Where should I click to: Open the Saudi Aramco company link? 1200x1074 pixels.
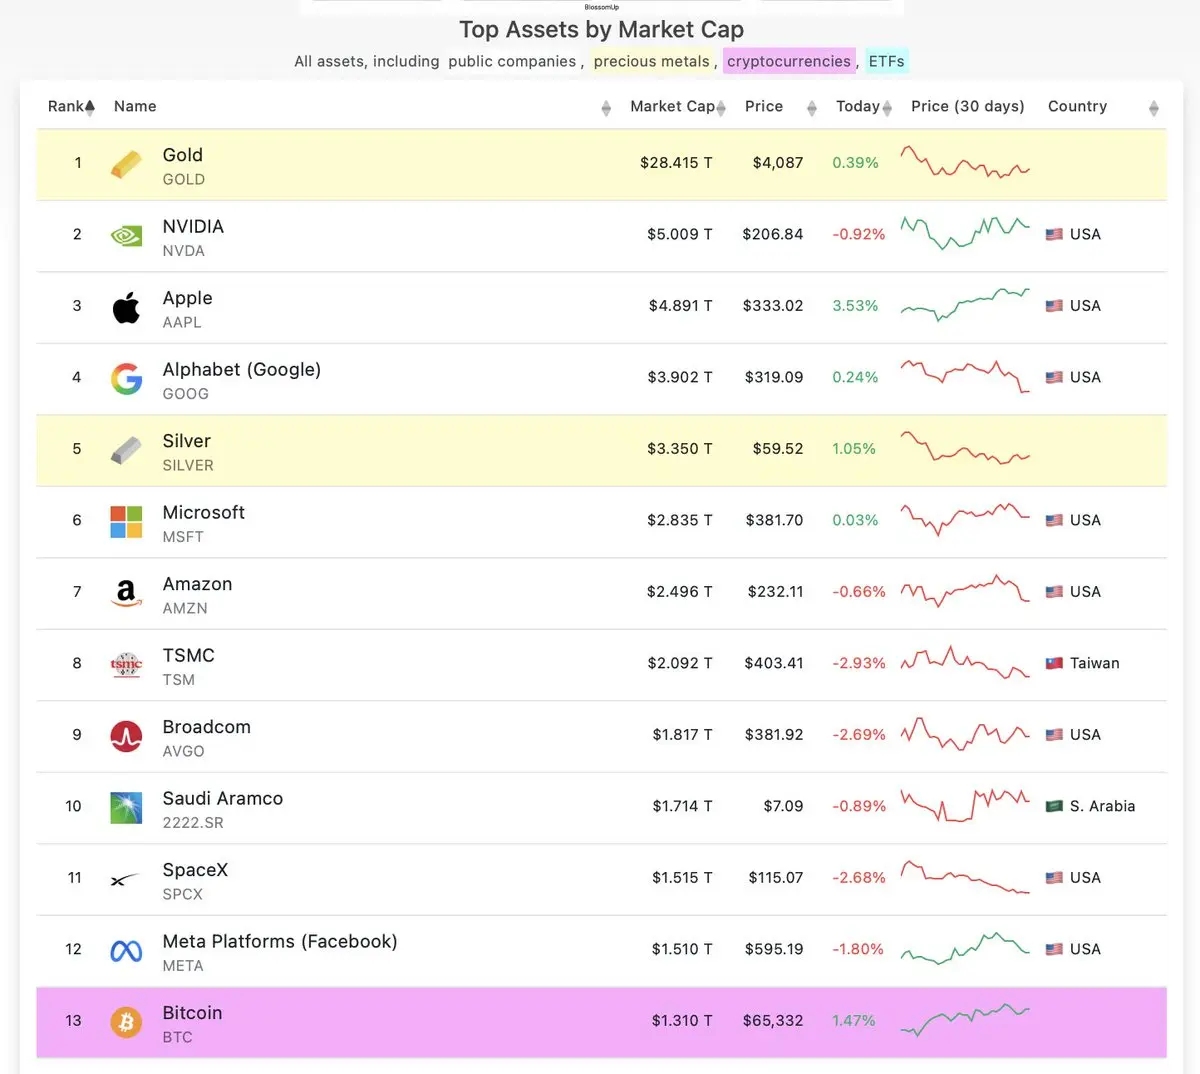(x=222, y=798)
